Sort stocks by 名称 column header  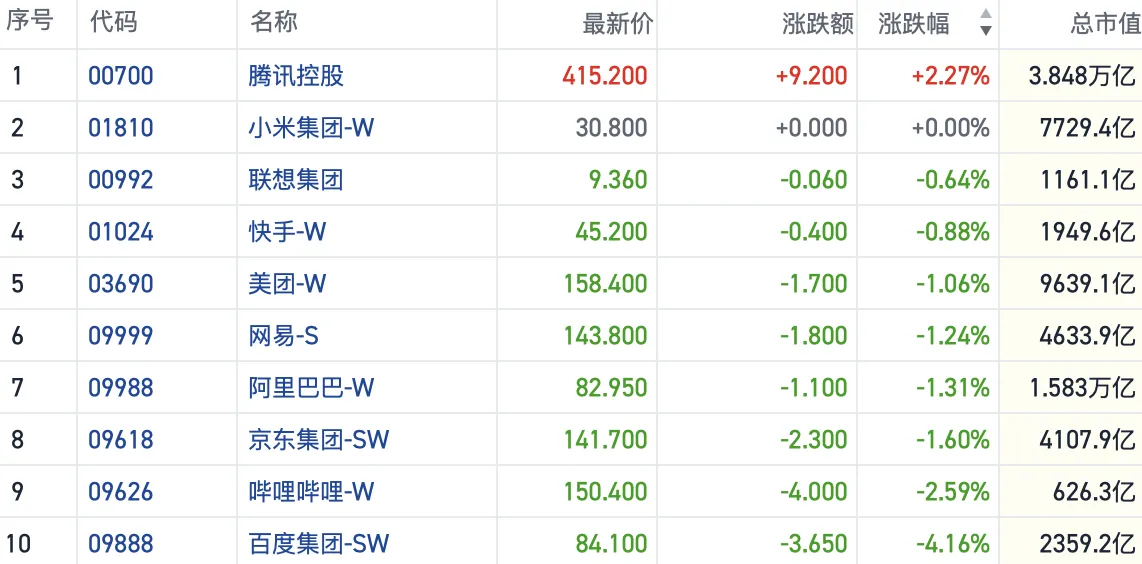273,23
